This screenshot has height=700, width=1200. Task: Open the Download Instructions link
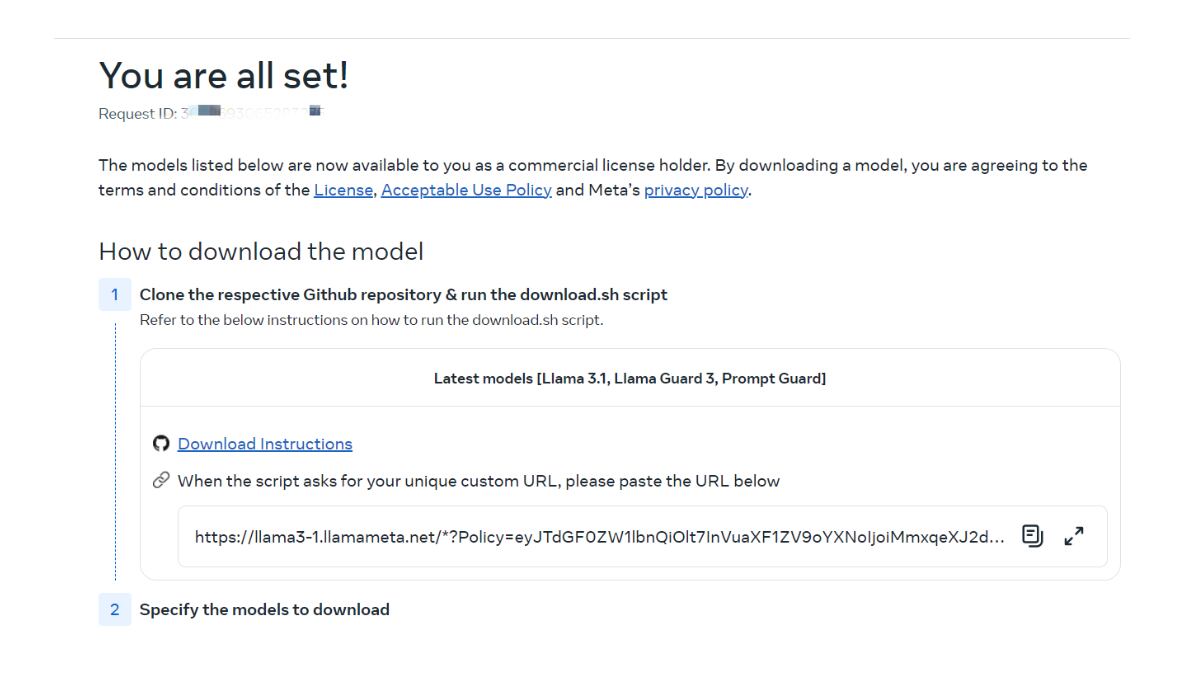265,444
